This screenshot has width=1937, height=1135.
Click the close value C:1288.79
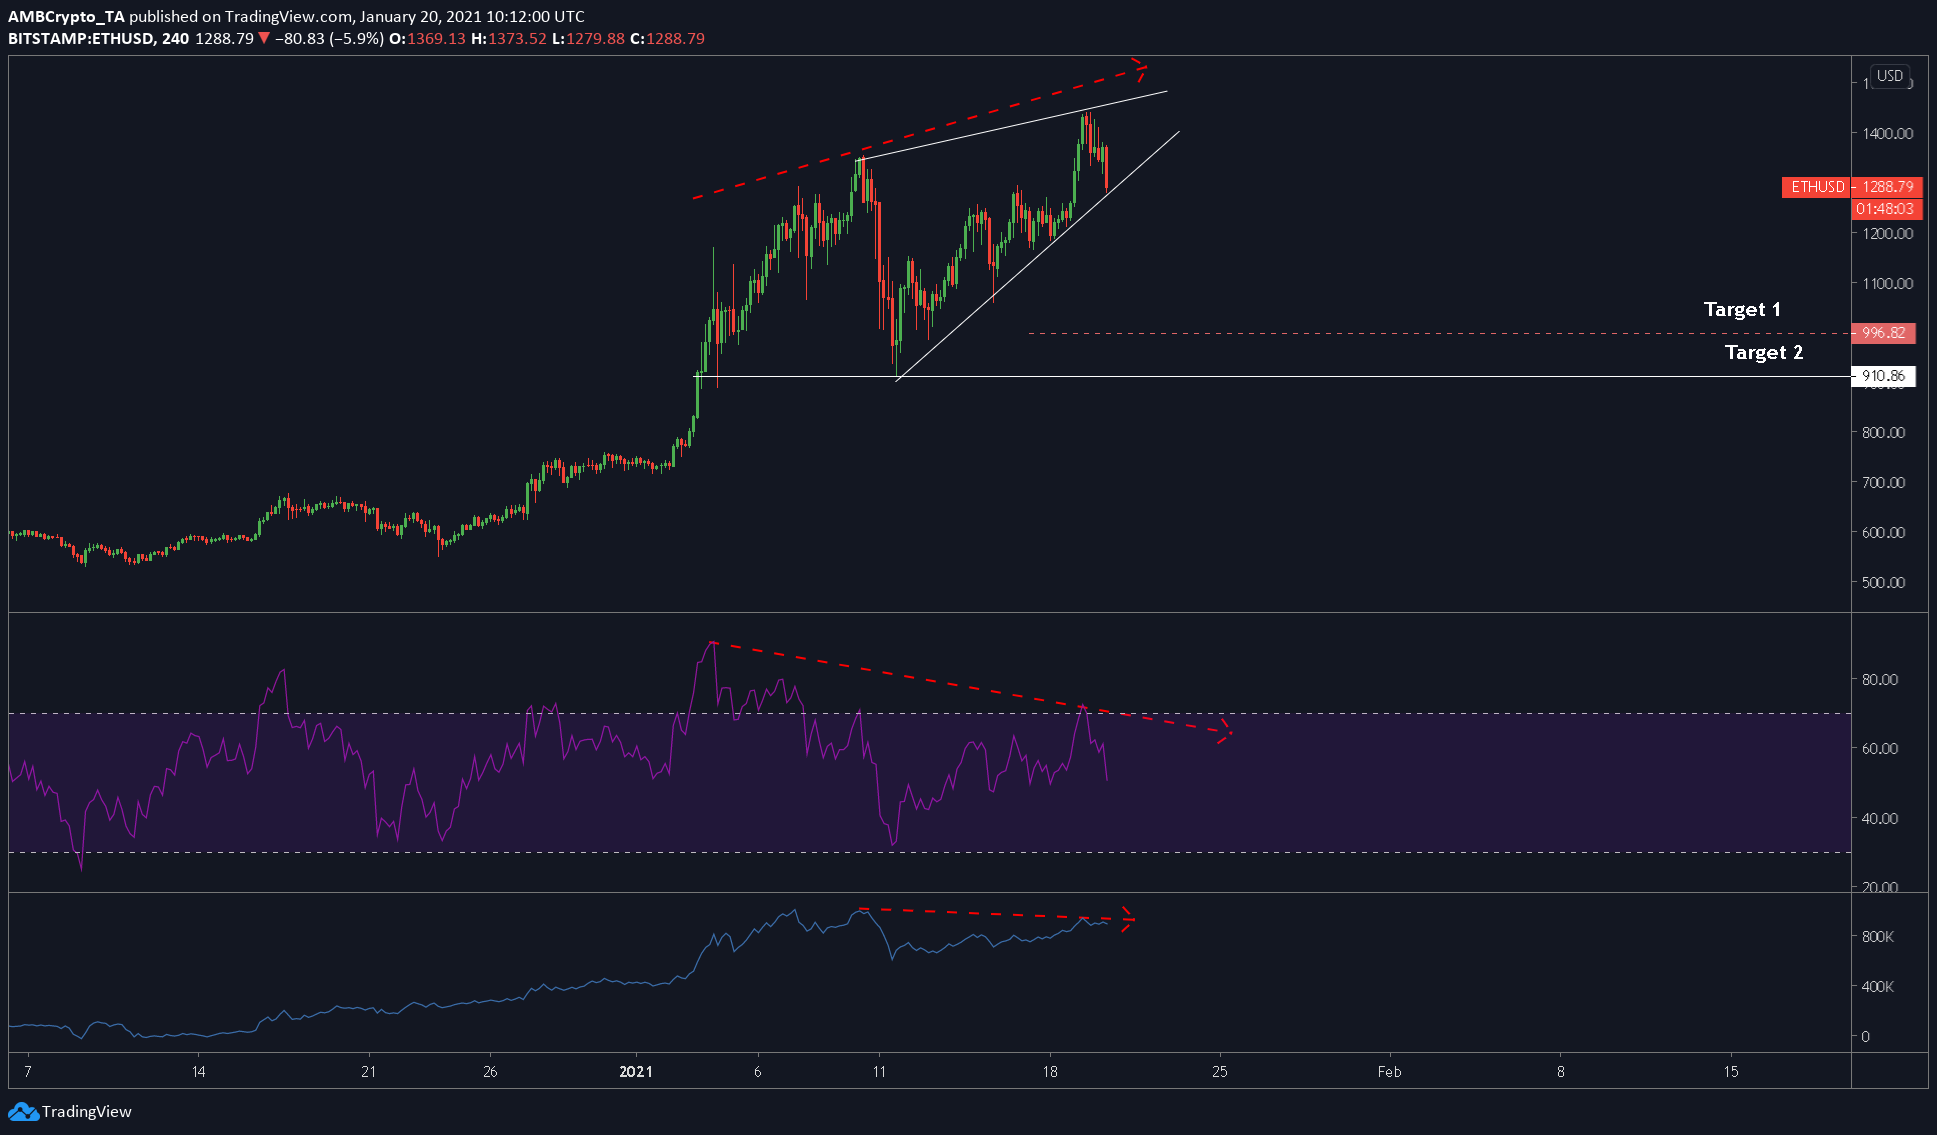pyautogui.click(x=667, y=38)
